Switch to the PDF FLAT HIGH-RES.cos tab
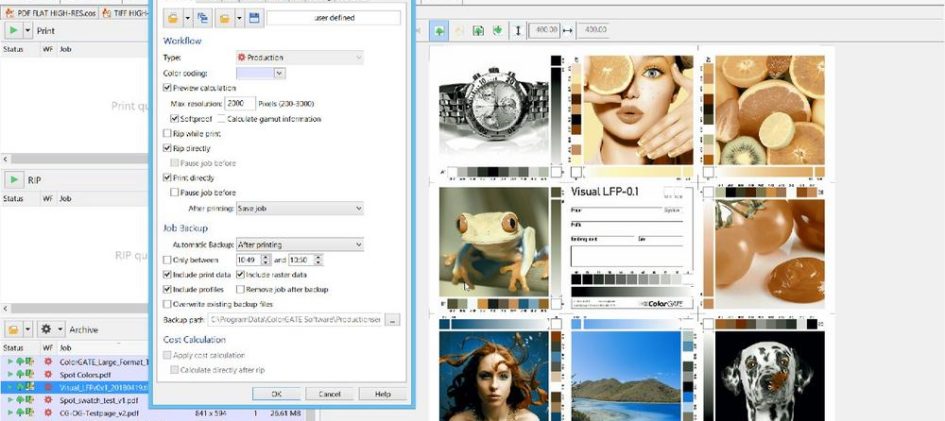The image size is (945, 421). tap(49, 12)
